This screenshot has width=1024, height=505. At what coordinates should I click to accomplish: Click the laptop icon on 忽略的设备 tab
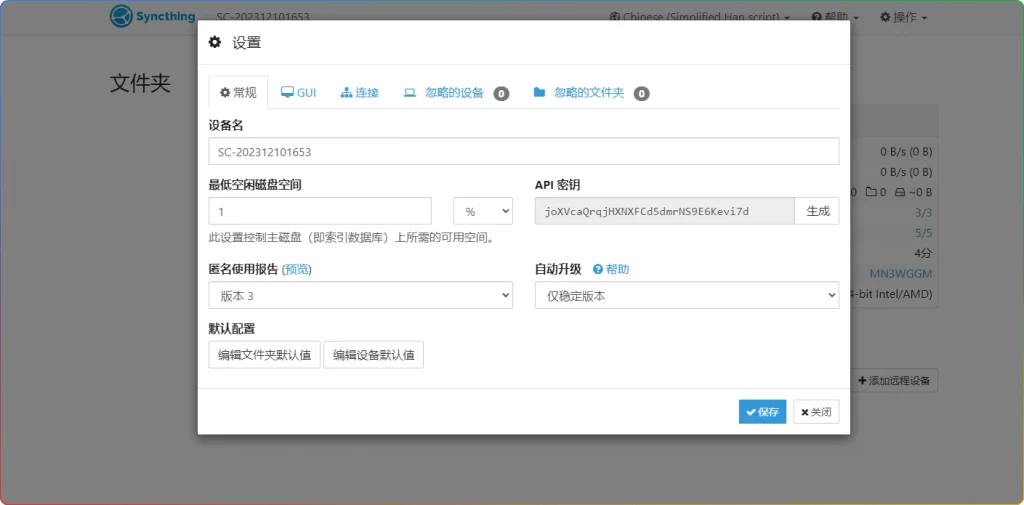pyautogui.click(x=409, y=93)
